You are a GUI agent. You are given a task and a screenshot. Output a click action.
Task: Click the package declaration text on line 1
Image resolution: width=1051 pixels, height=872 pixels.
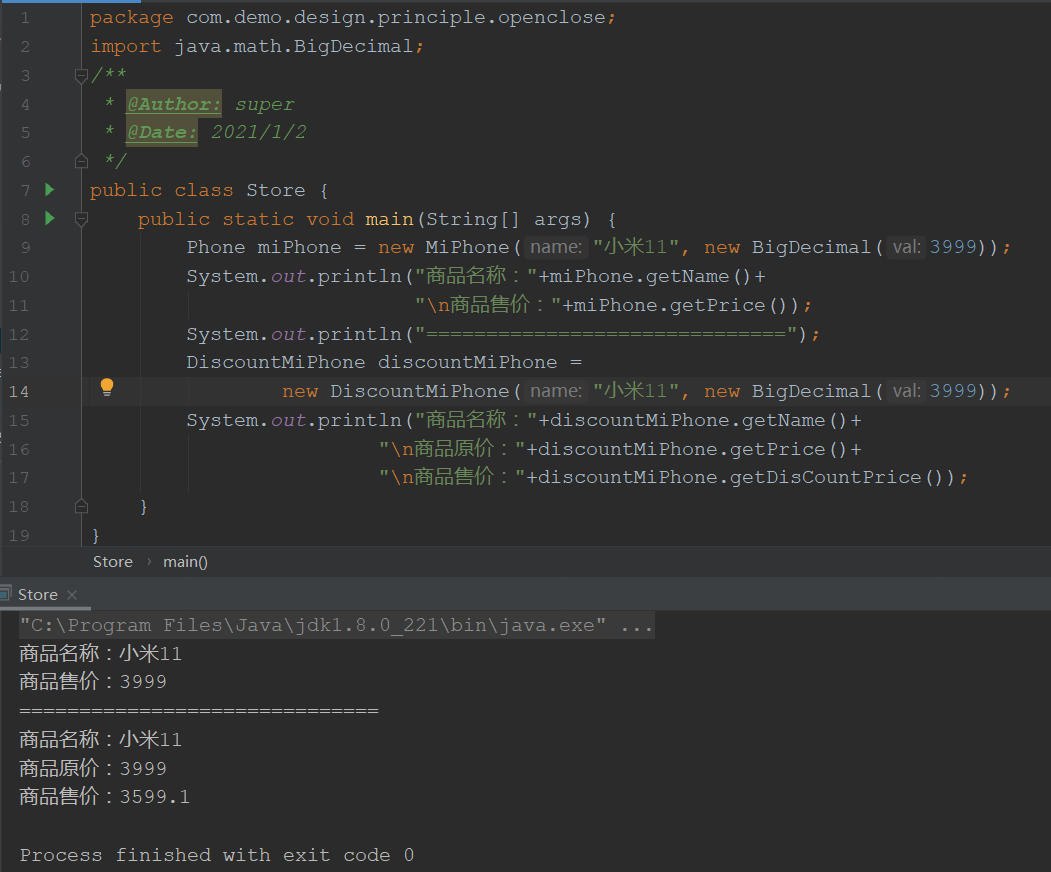coord(353,17)
